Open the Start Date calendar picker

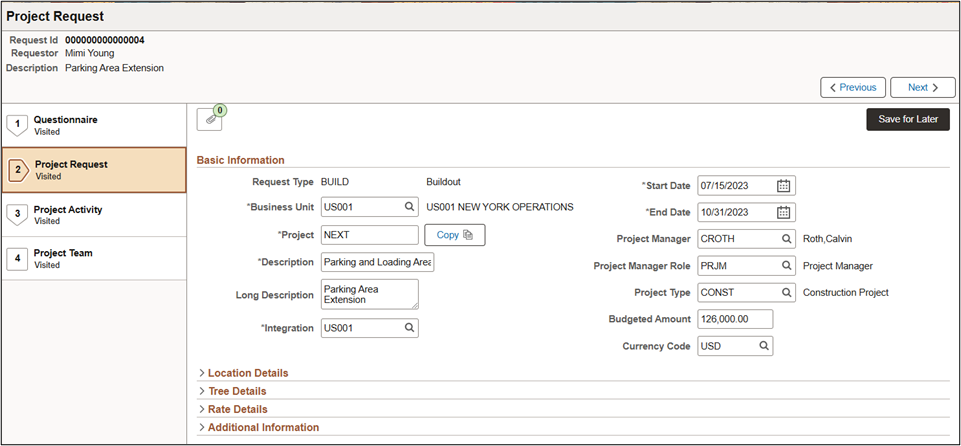click(783, 186)
